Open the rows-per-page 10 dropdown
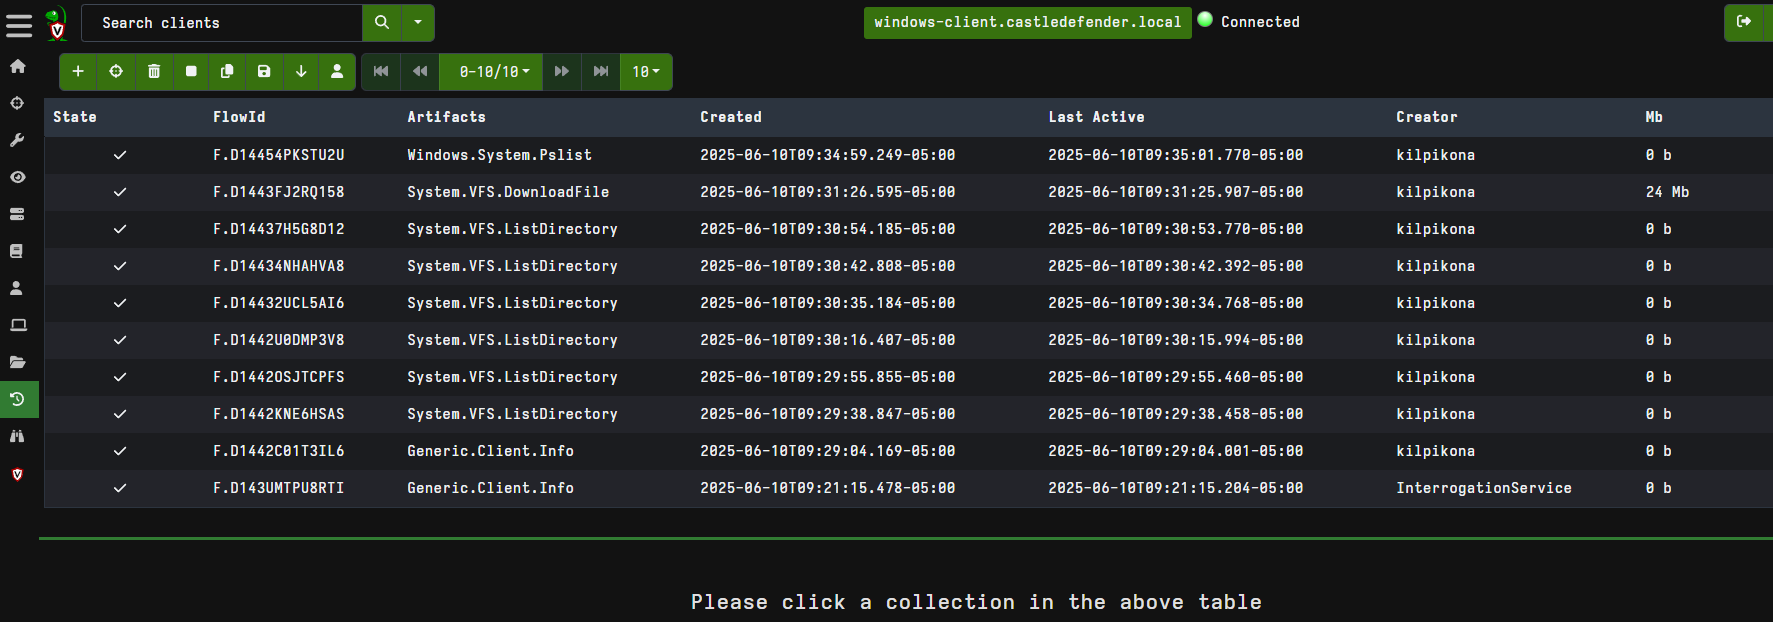This screenshot has width=1773, height=622. tap(646, 72)
